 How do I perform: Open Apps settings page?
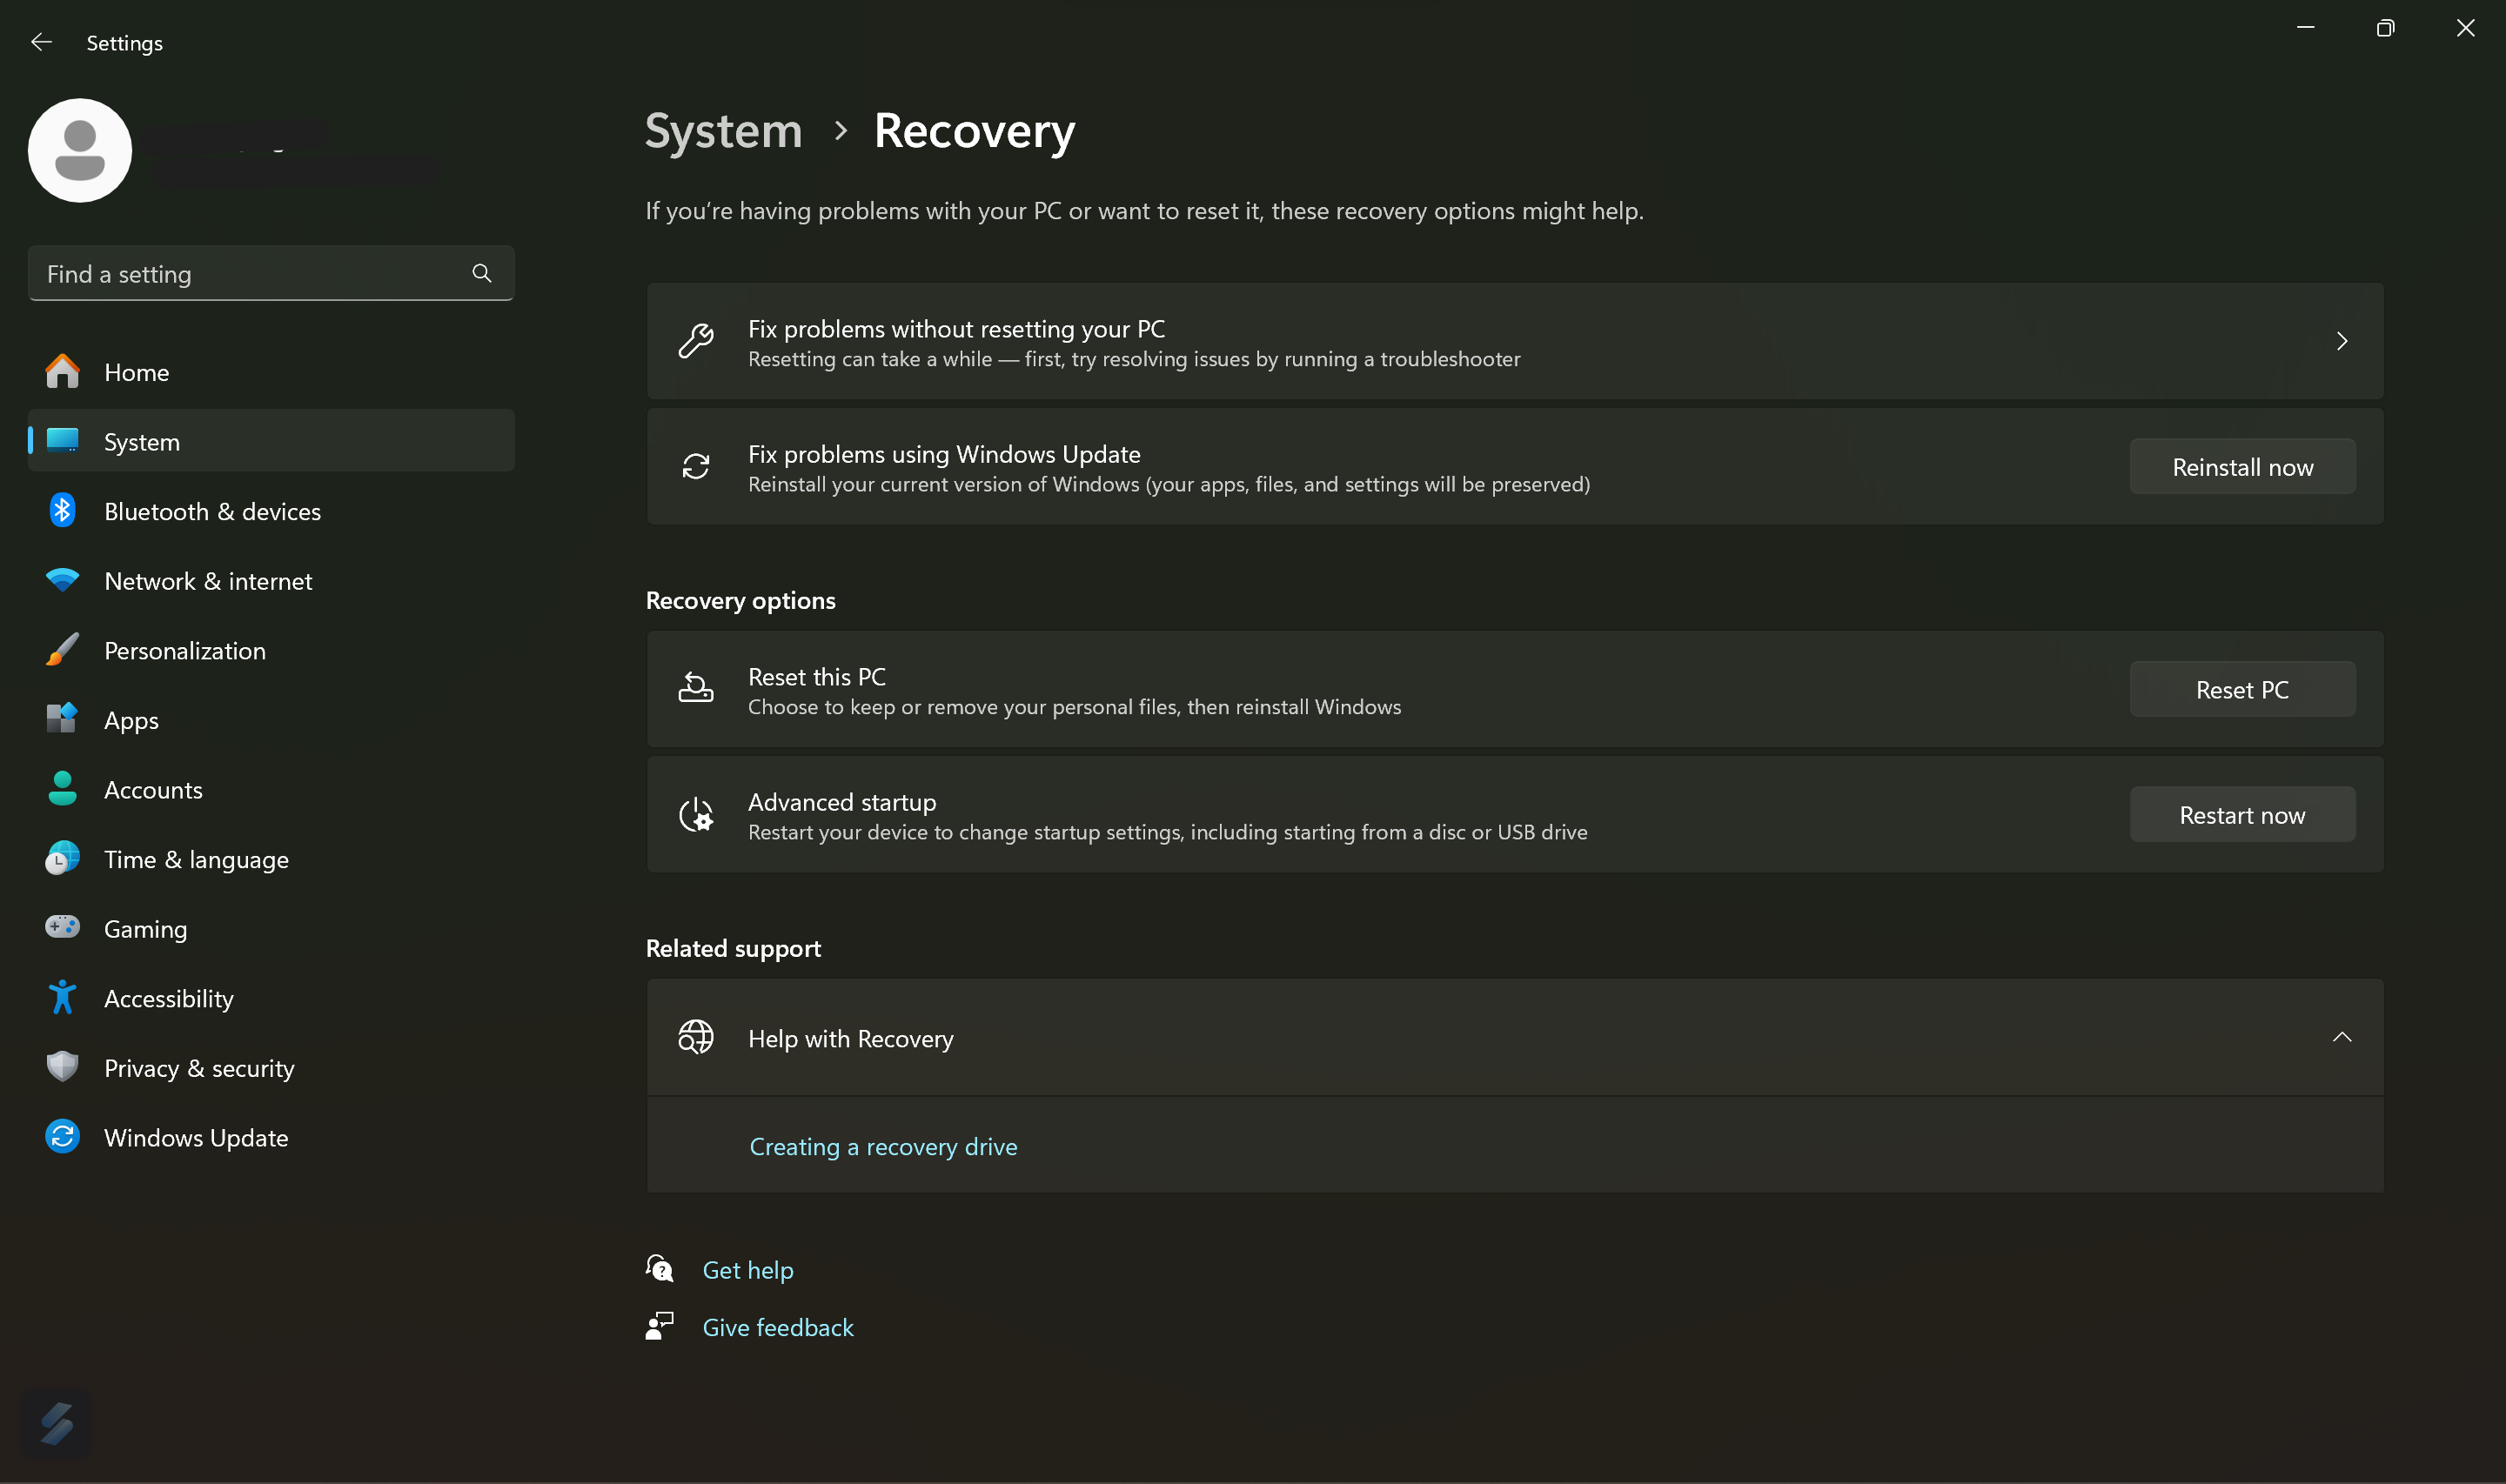271,720
